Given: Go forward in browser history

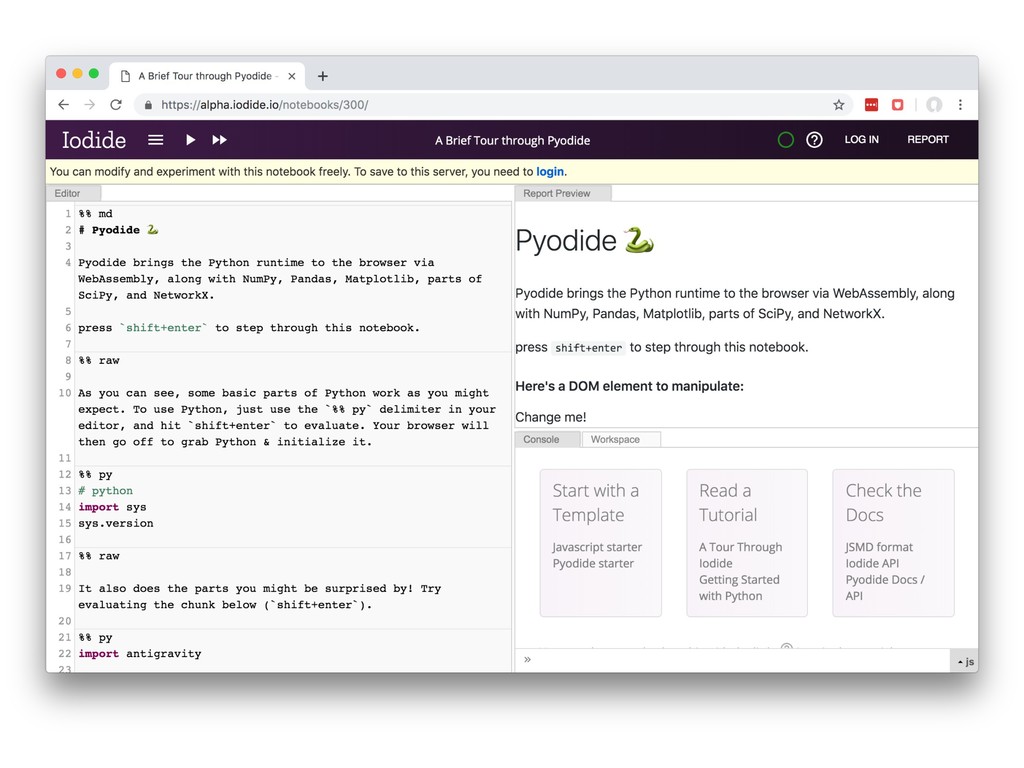Looking at the screenshot, I should pyautogui.click(x=89, y=104).
